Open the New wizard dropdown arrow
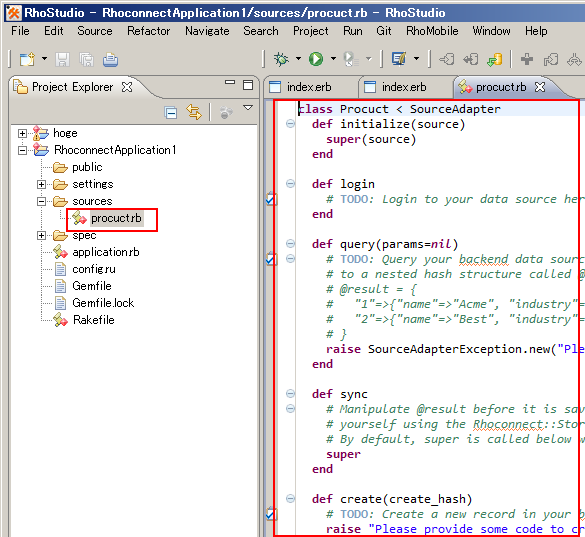585x537 pixels. (x=44, y=59)
